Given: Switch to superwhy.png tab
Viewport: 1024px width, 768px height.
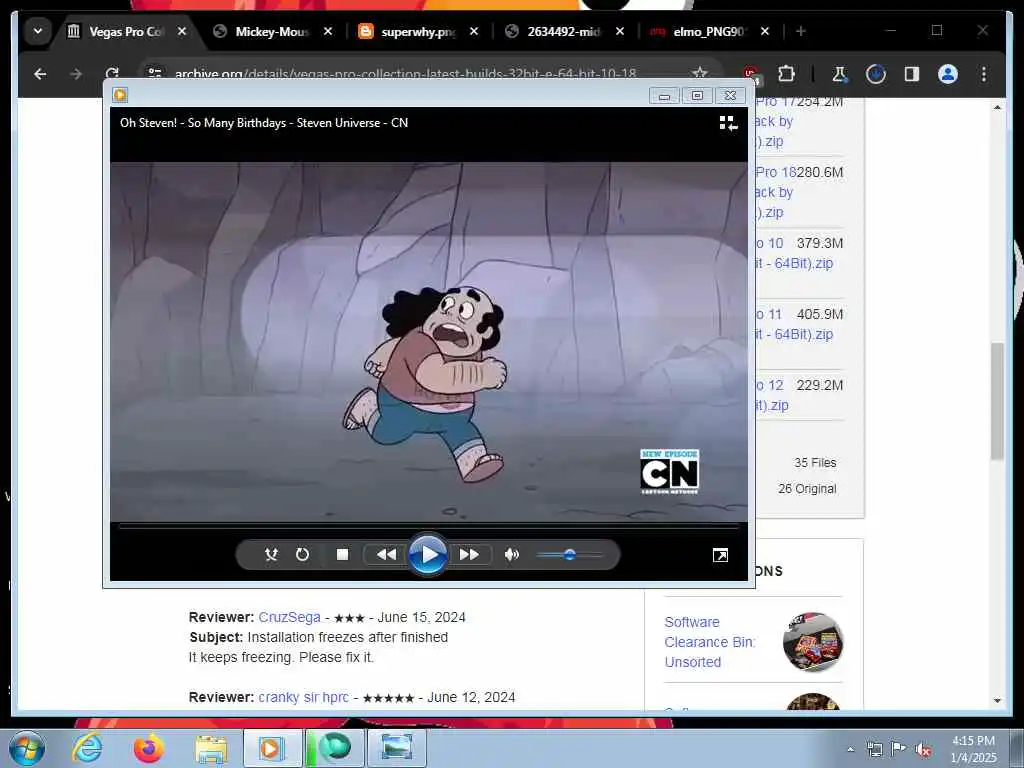Looking at the screenshot, I should [418, 31].
